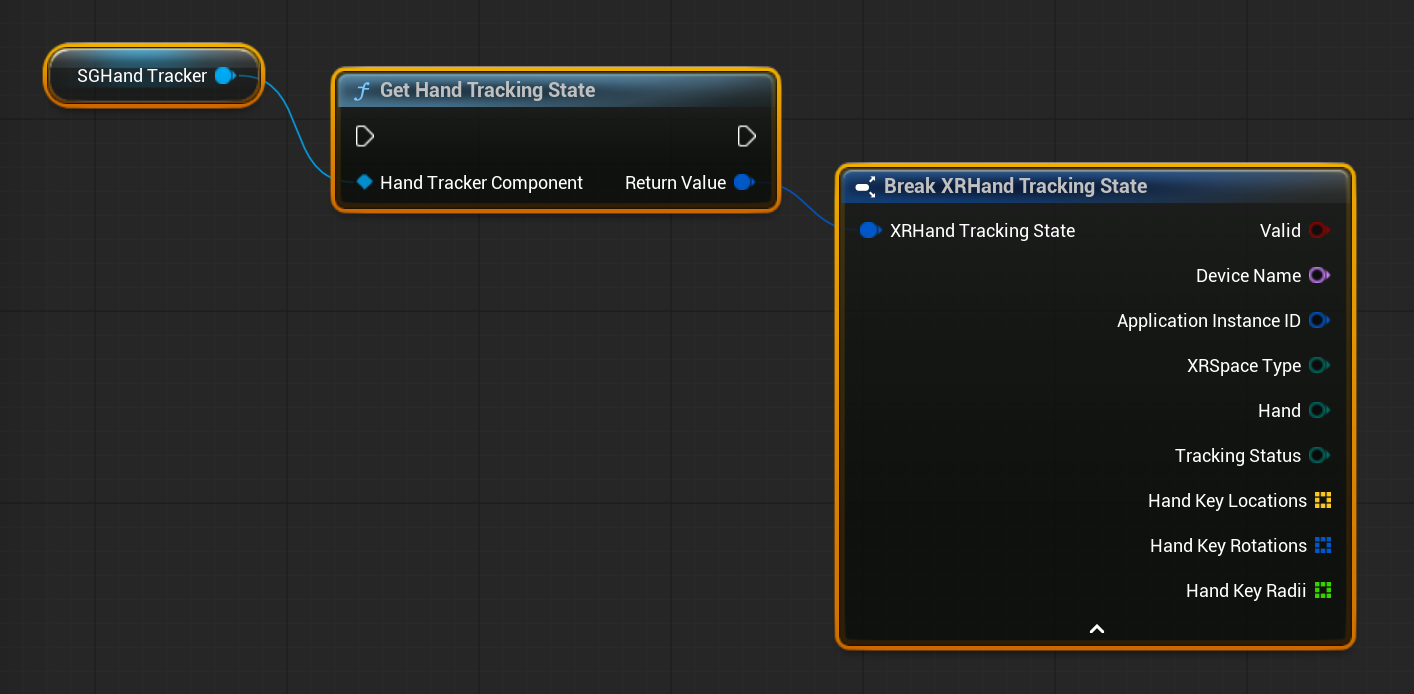Click the Hand Key Rotations array pin

point(1322,545)
